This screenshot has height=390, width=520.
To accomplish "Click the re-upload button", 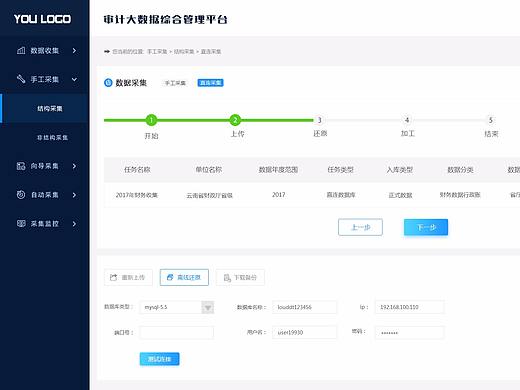I will (x=128, y=277).
